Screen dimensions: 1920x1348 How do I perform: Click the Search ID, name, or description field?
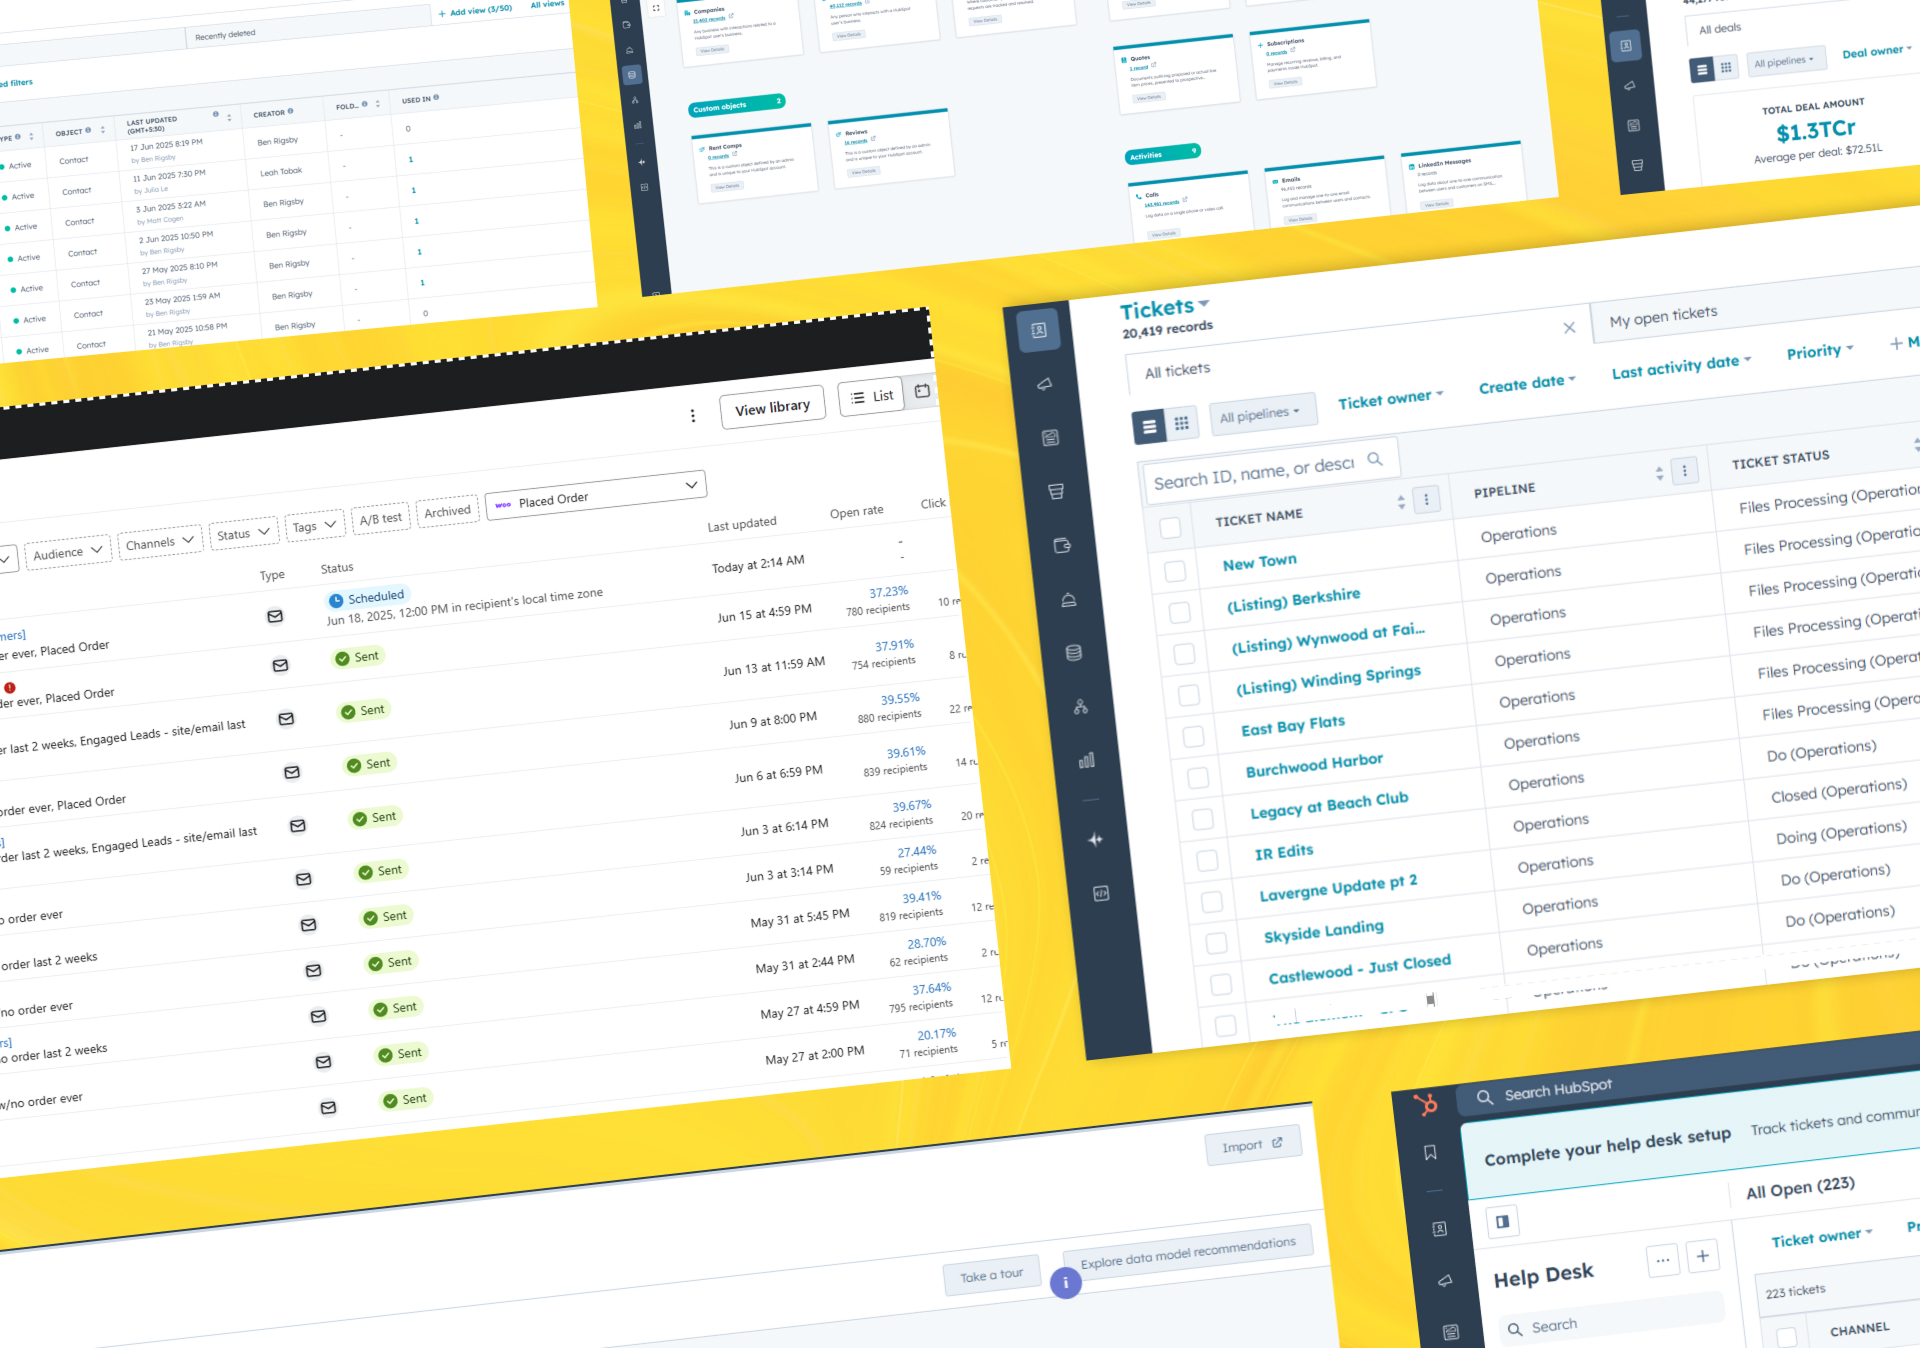pyautogui.click(x=1254, y=473)
